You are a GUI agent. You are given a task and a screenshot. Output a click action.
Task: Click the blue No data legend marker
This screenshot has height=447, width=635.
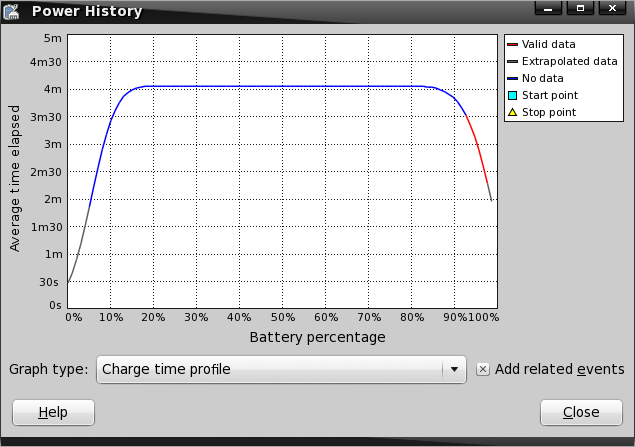point(512,78)
